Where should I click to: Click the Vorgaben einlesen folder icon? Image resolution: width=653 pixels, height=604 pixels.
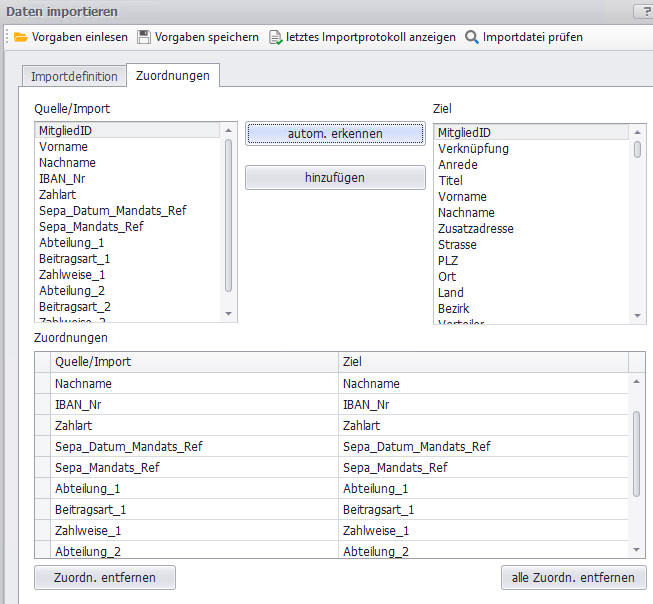(x=20, y=37)
